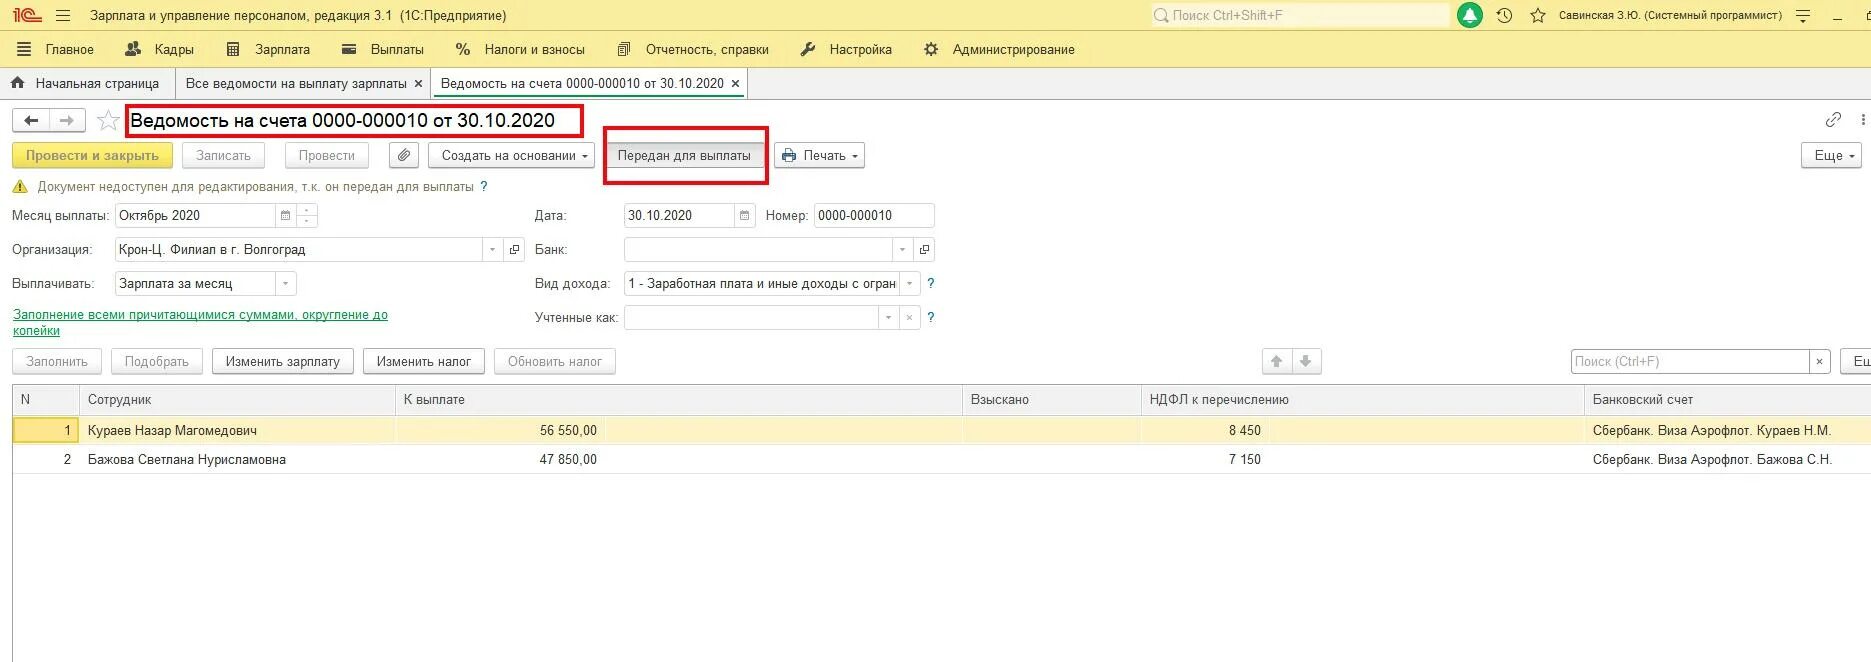Open the 1C main menu logo
This screenshot has height=662, width=1871.
[28, 15]
